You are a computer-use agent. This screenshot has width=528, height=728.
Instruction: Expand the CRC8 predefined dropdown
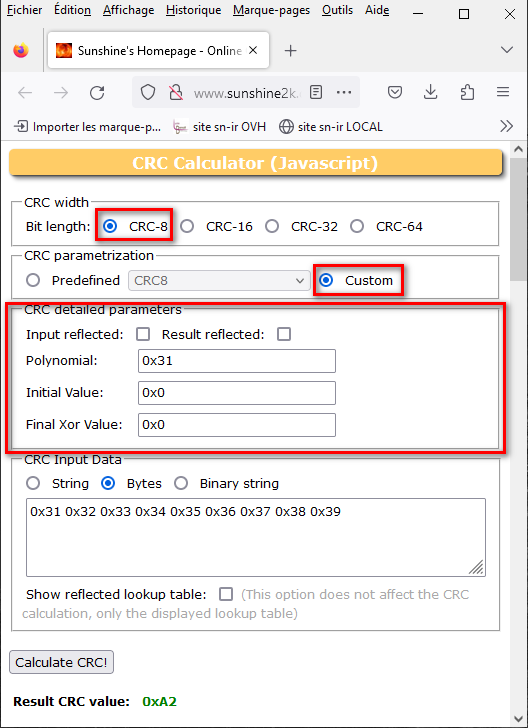click(x=219, y=280)
